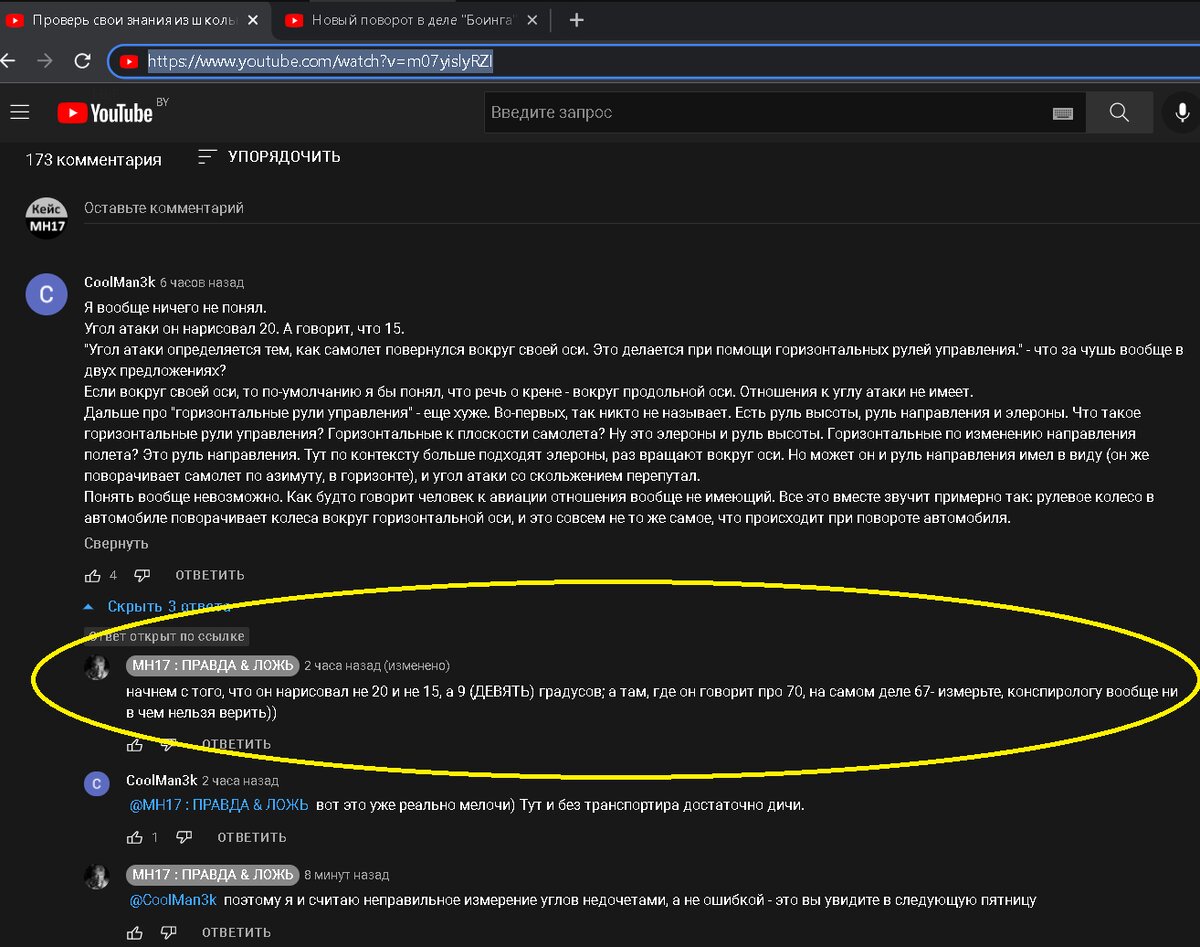Select the Проверь свои знания browser tab
This screenshot has height=947, width=1200.
[x=130, y=19]
